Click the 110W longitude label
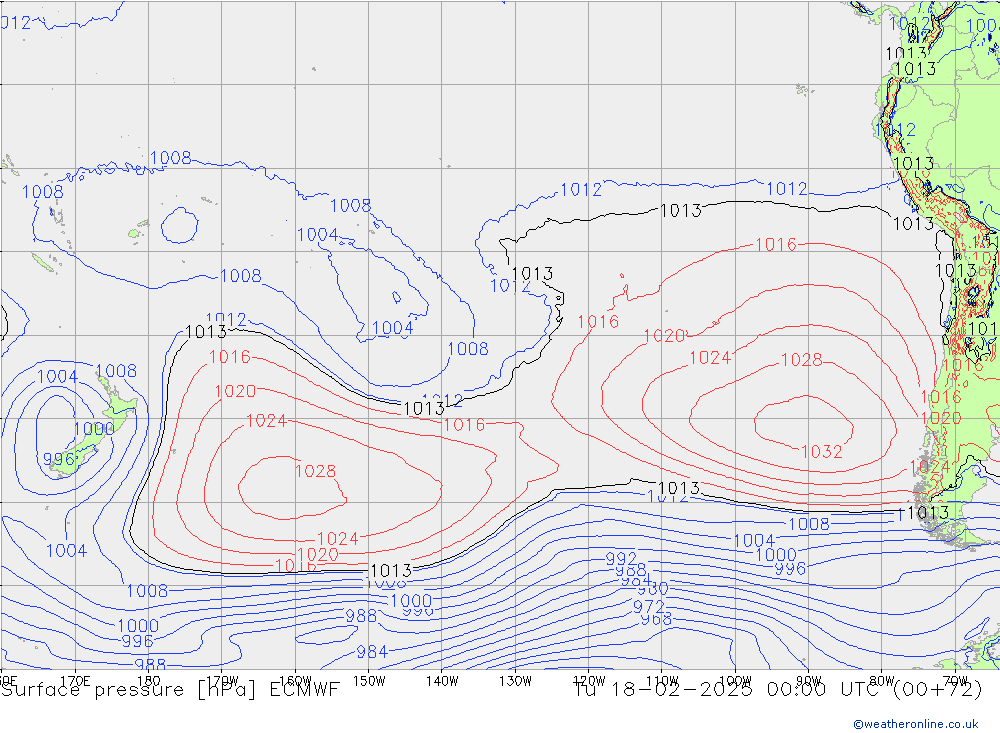1000x733 pixels. [x=662, y=681]
